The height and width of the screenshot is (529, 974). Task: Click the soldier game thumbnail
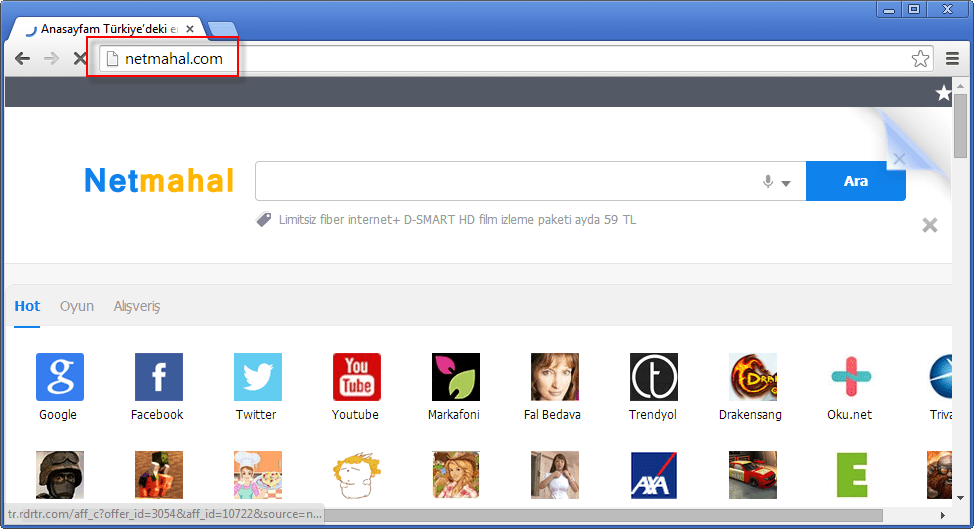[60, 475]
